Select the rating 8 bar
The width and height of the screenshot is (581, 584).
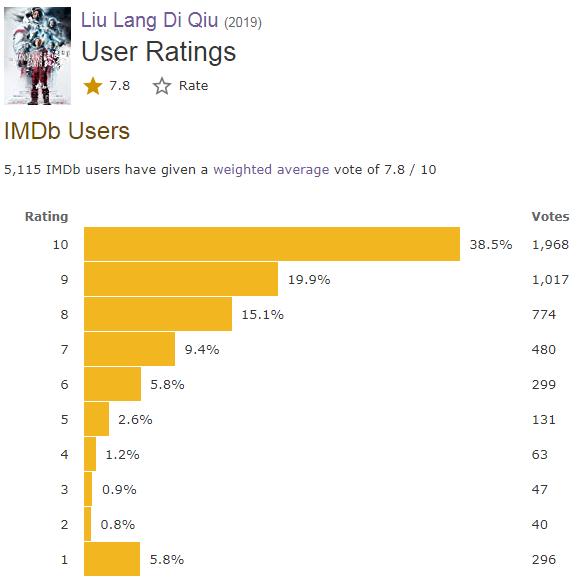pyautogui.click(x=158, y=314)
